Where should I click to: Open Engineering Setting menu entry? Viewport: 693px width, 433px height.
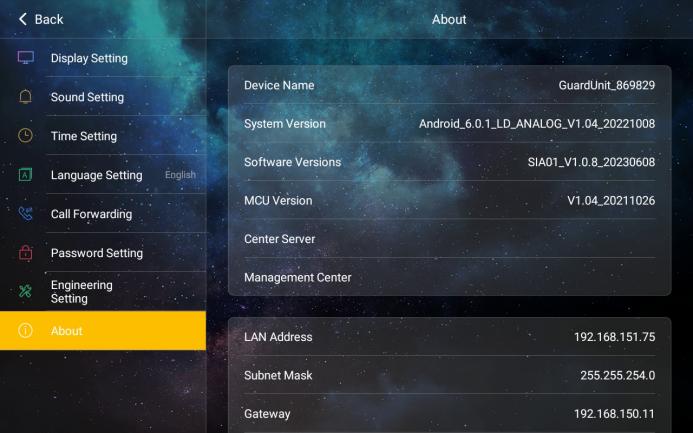[103, 292]
